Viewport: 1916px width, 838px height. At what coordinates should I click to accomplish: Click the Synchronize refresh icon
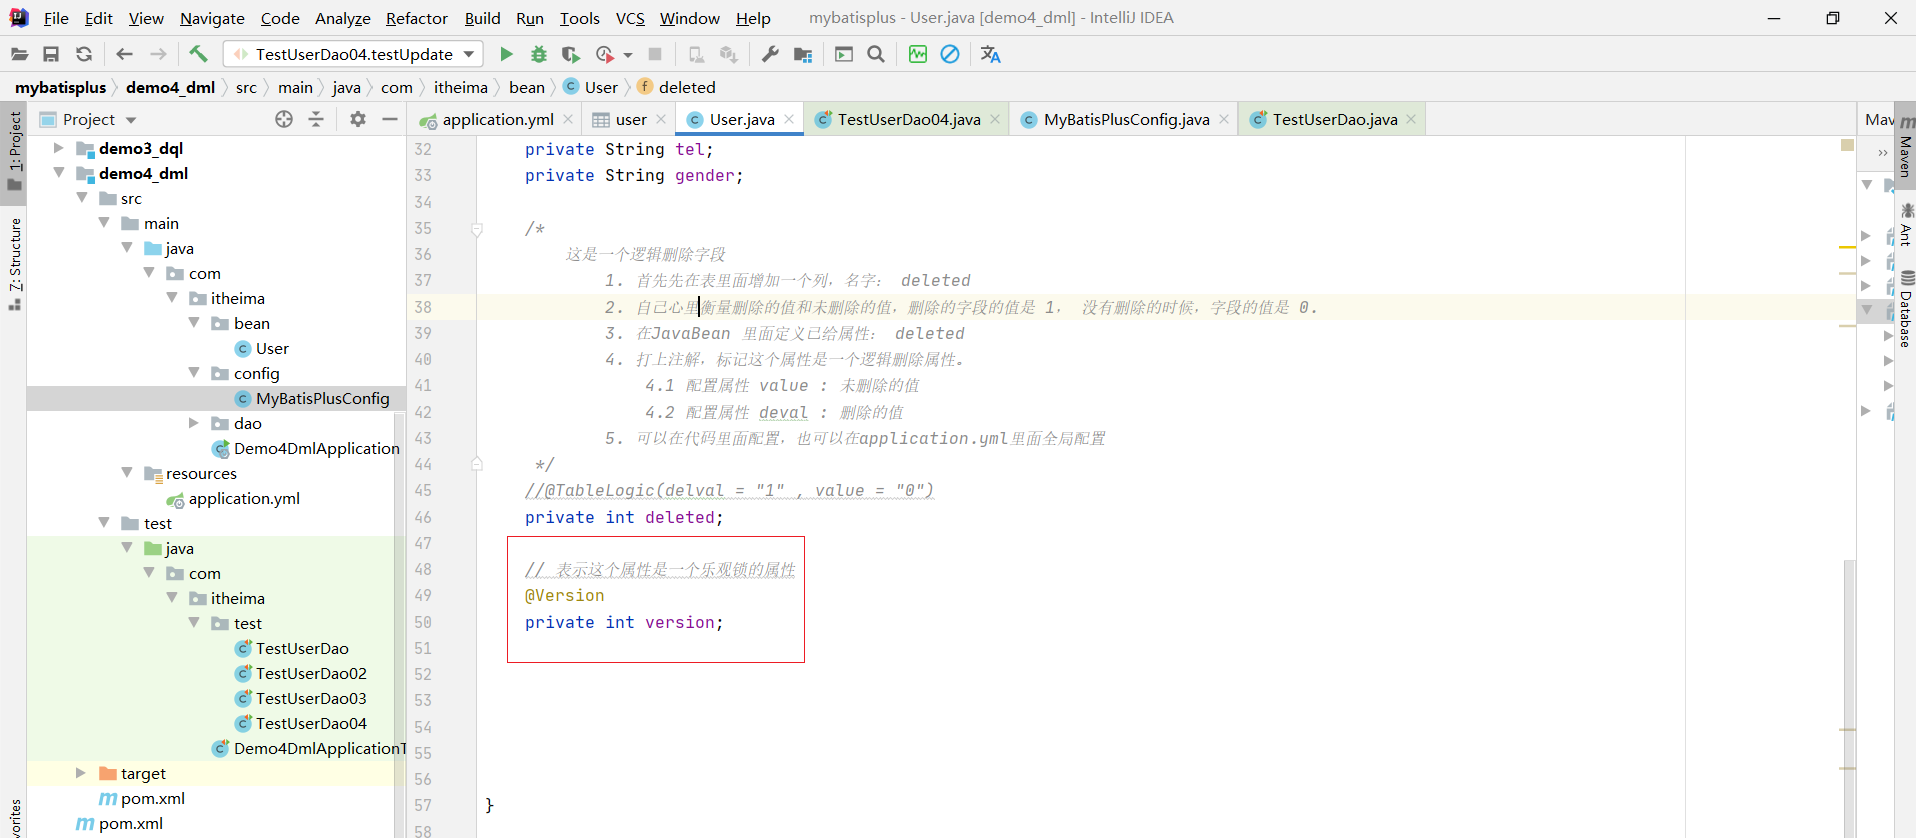84,54
